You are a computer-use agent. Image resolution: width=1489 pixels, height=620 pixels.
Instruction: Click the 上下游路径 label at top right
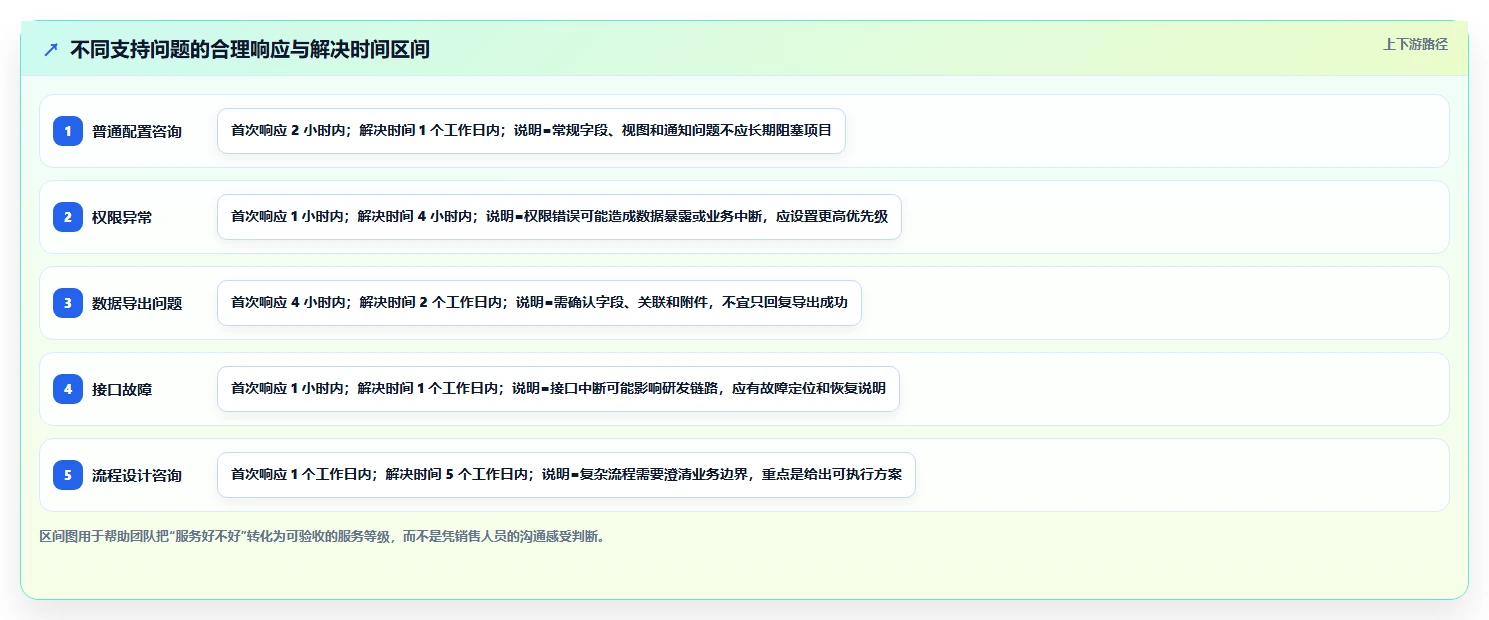(1415, 44)
